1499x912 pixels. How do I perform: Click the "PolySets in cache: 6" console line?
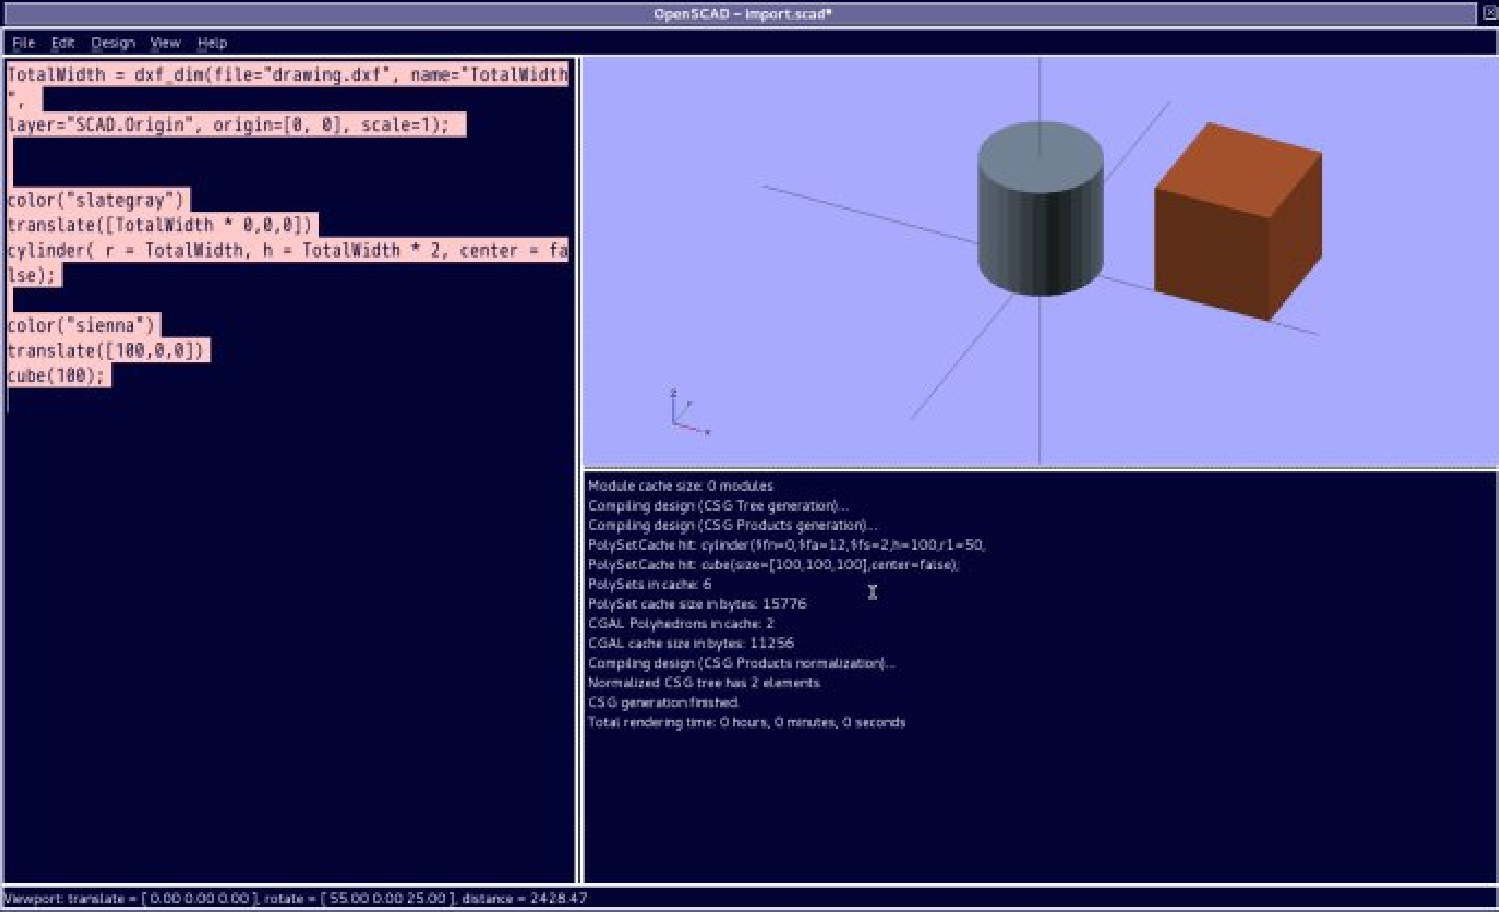pos(650,584)
